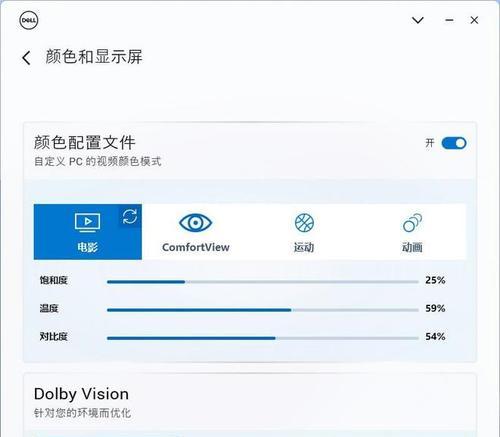This screenshot has width=500, height=437.
Task: Select the 电影 movie screen icon
Action: [x=87, y=222]
